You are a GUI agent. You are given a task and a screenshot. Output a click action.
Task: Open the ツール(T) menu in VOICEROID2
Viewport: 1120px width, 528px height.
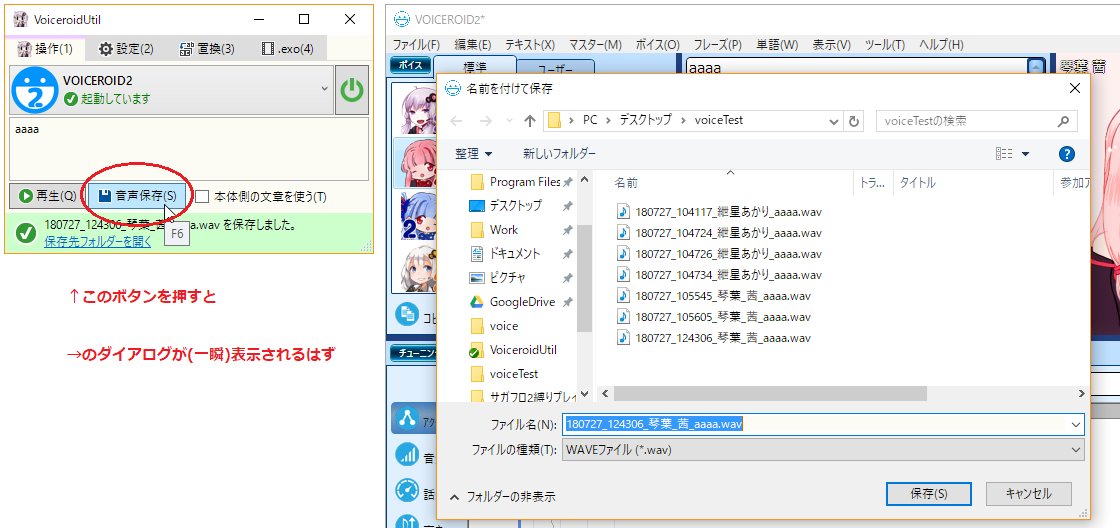884,44
